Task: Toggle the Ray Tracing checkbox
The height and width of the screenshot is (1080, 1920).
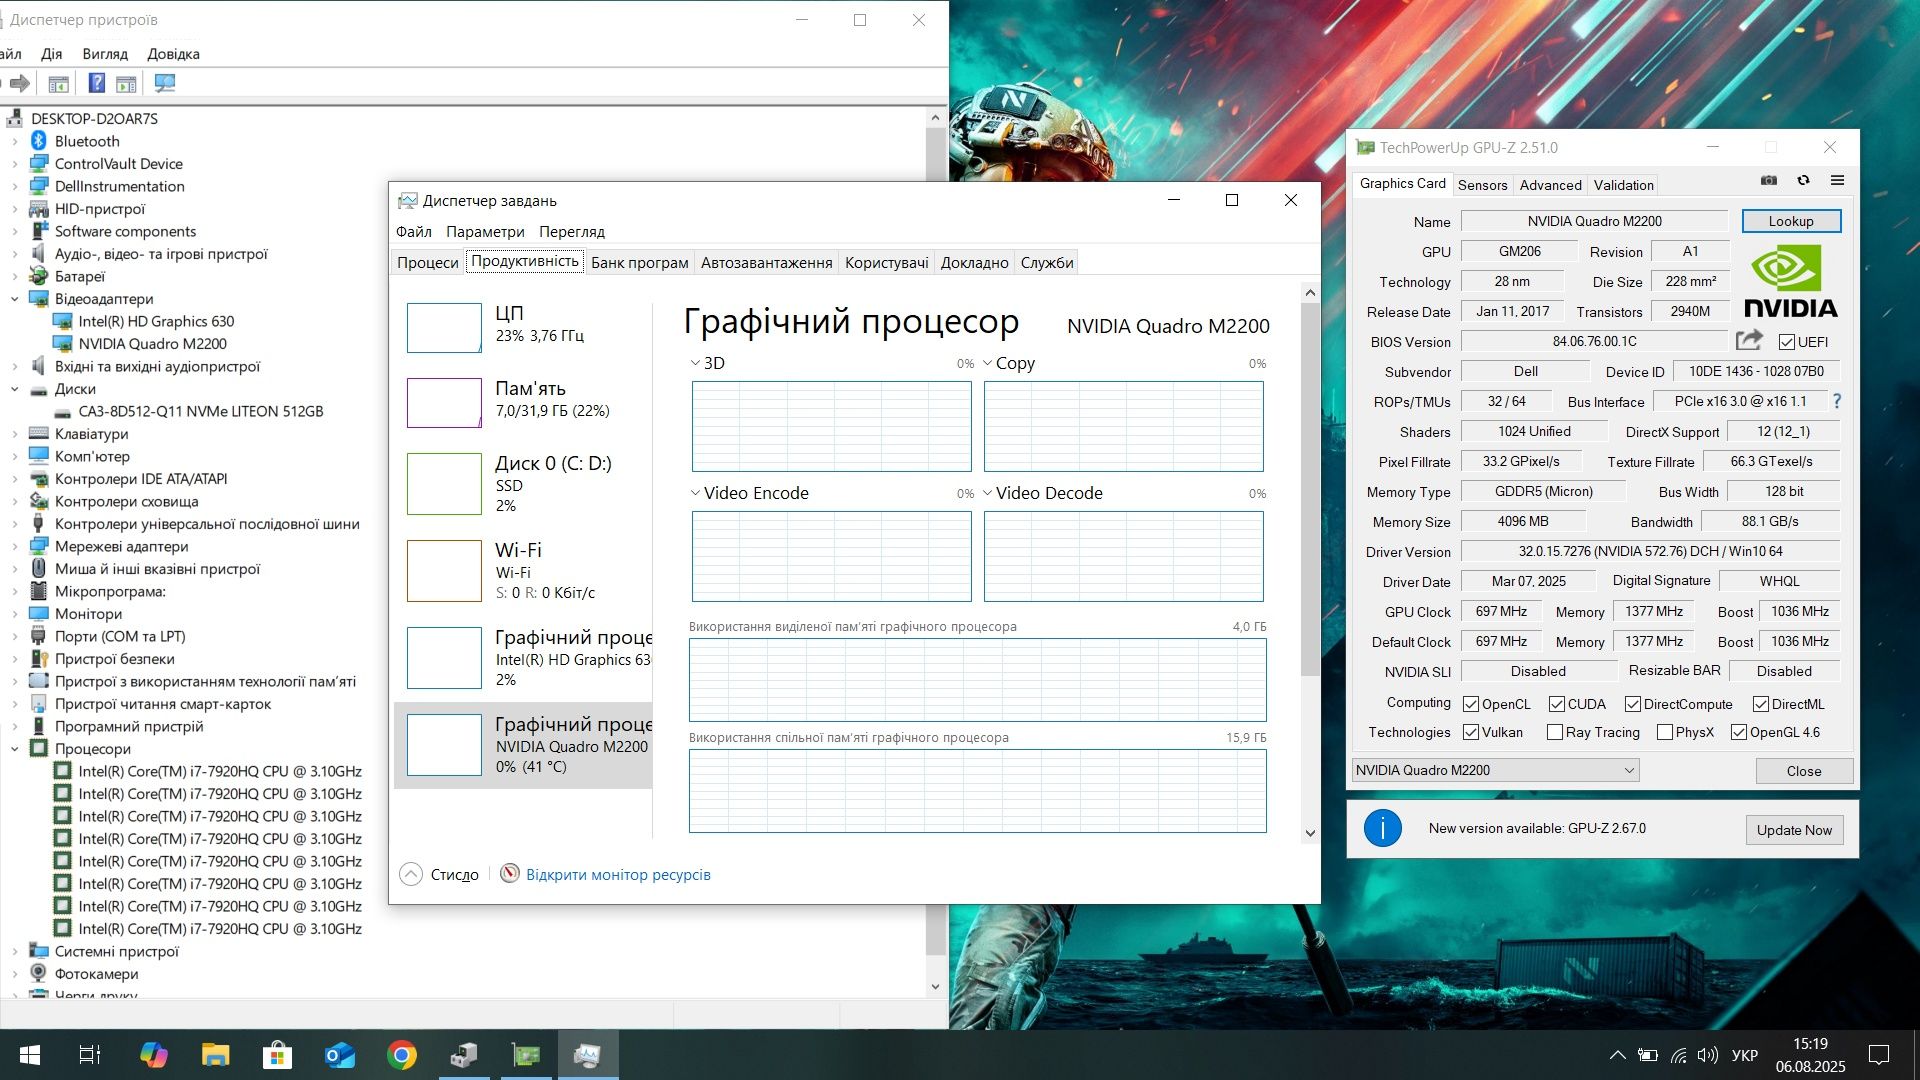Action: coord(1555,732)
